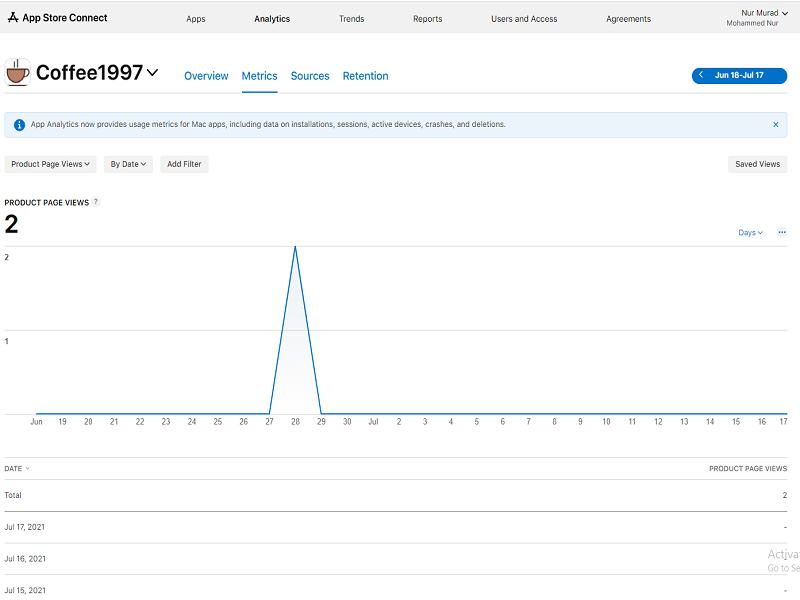Open the Retention tab
Viewport: 800px width, 600px height.
[365, 76]
